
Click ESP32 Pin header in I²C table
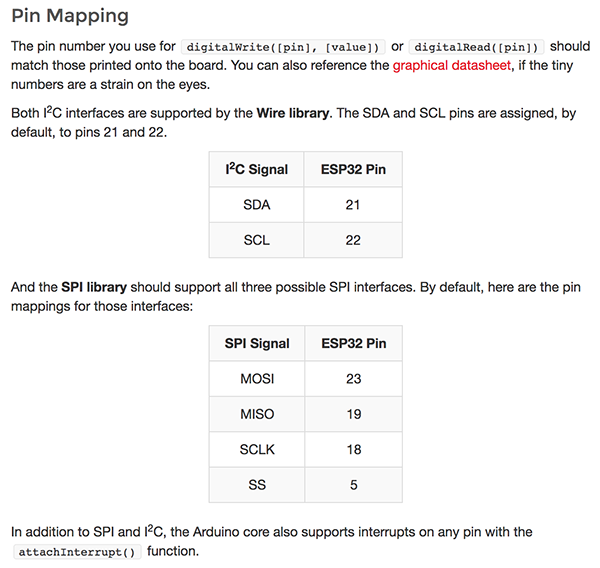click(353, 169)
